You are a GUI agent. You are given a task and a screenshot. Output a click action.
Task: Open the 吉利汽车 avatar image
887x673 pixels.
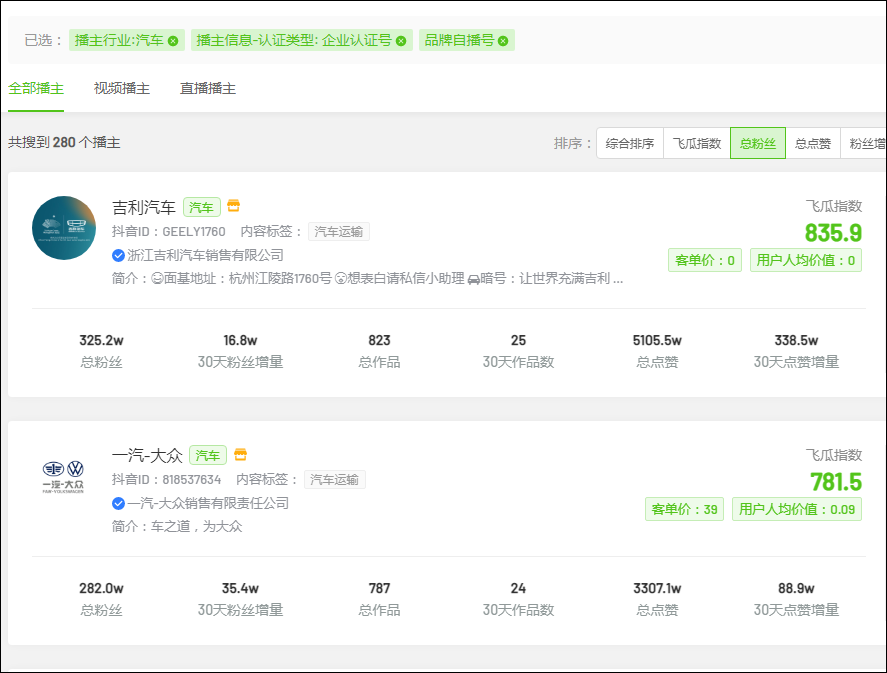64,228
